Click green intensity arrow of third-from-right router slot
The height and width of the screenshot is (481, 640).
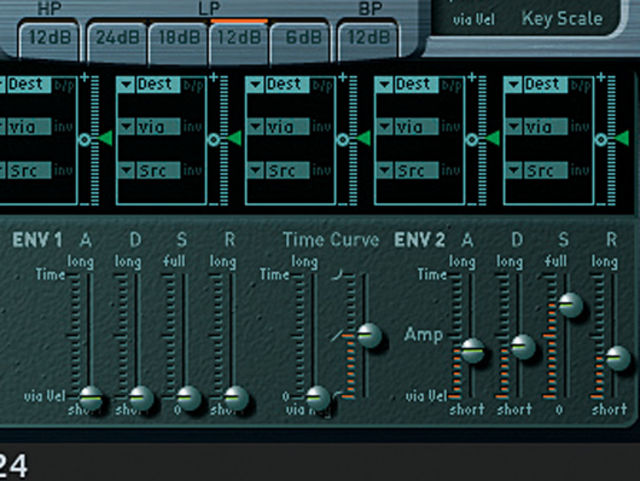(363, 138)
